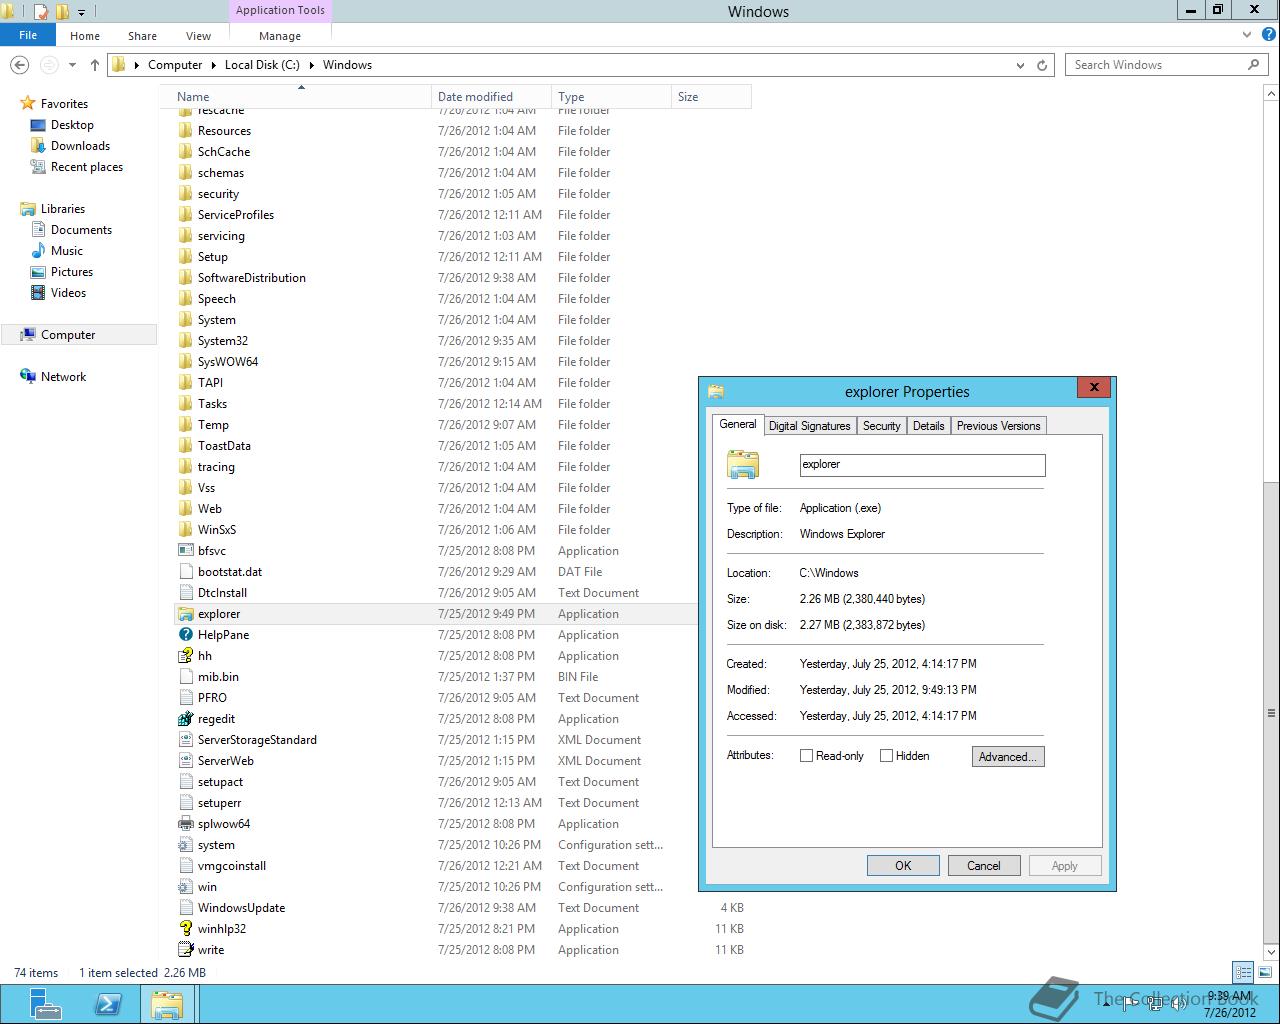Switch to Details tab in Properties

tap(928, 426)
